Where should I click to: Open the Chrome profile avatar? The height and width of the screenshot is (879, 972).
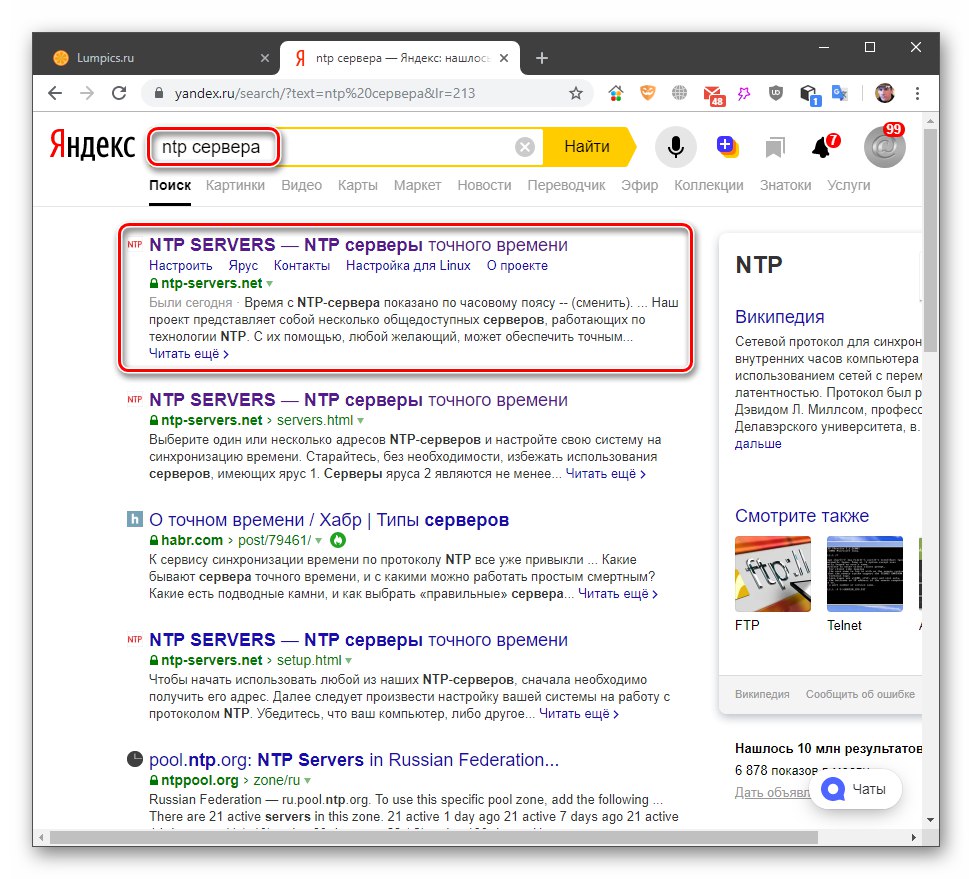pyautogui.click(x=885, y=93)
